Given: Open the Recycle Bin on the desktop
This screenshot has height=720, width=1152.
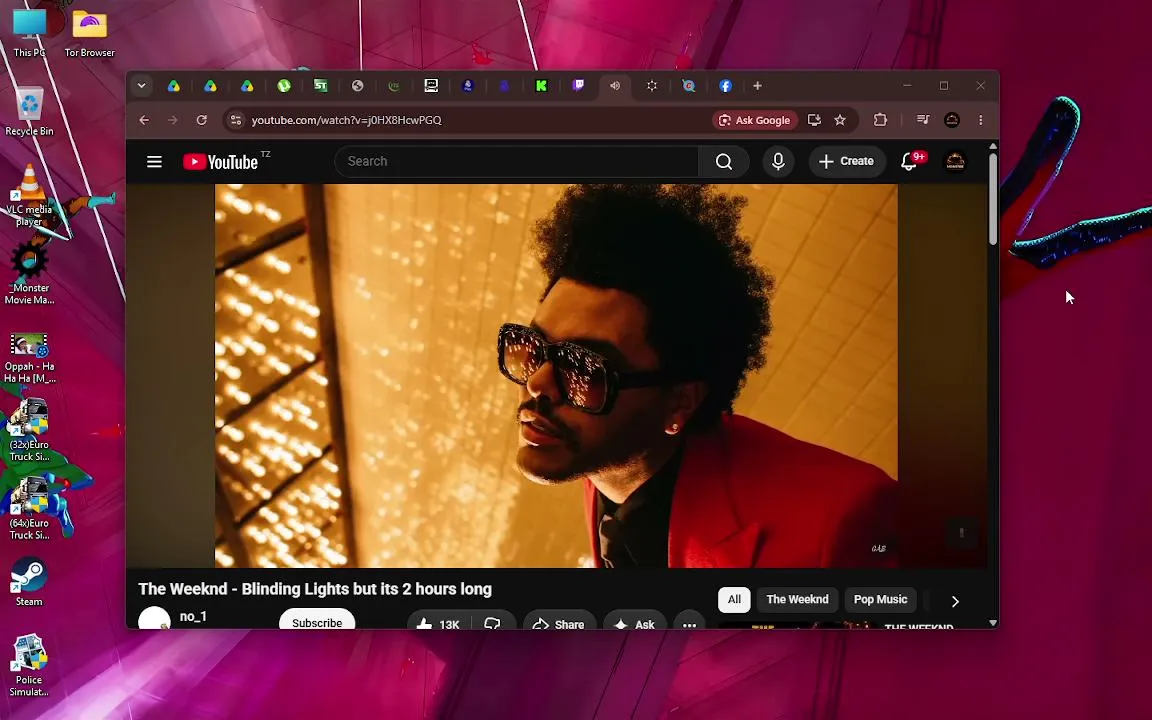Looking at the screenshot, I should click(29, 112).
